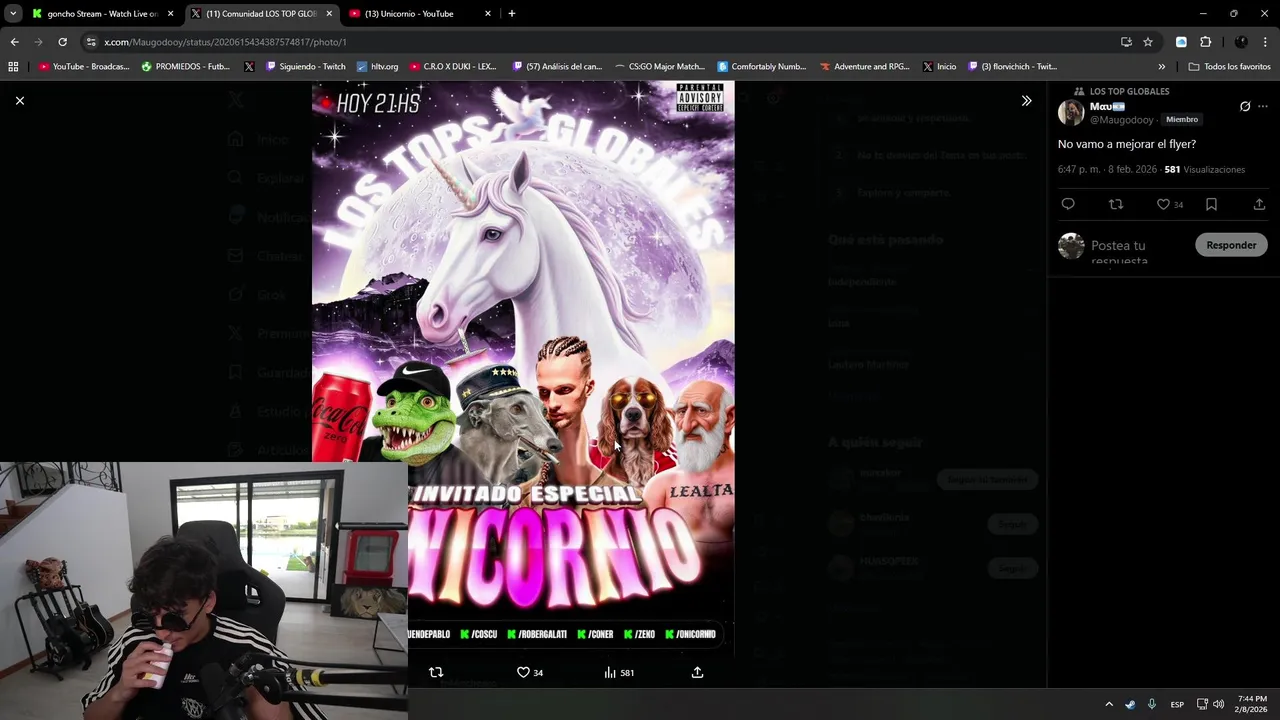Reply icon in the tweet side panel

click(1068, 204)
